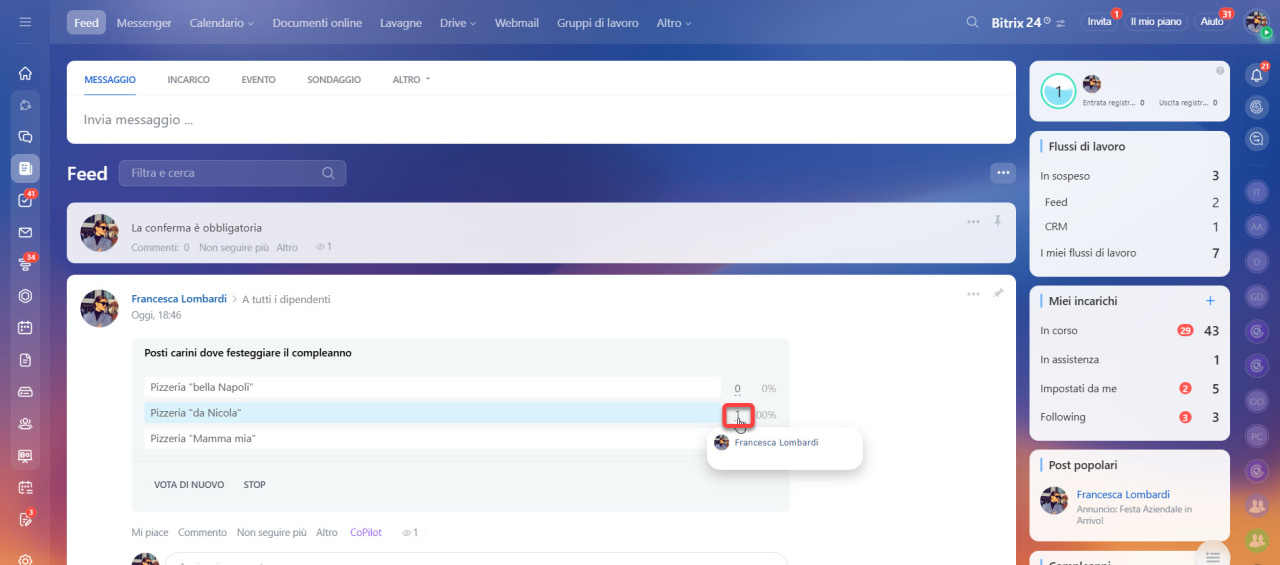Open the Feed document icon in sidebar
The height and width of the screenshot is (565, 1280).
[25, 168]
